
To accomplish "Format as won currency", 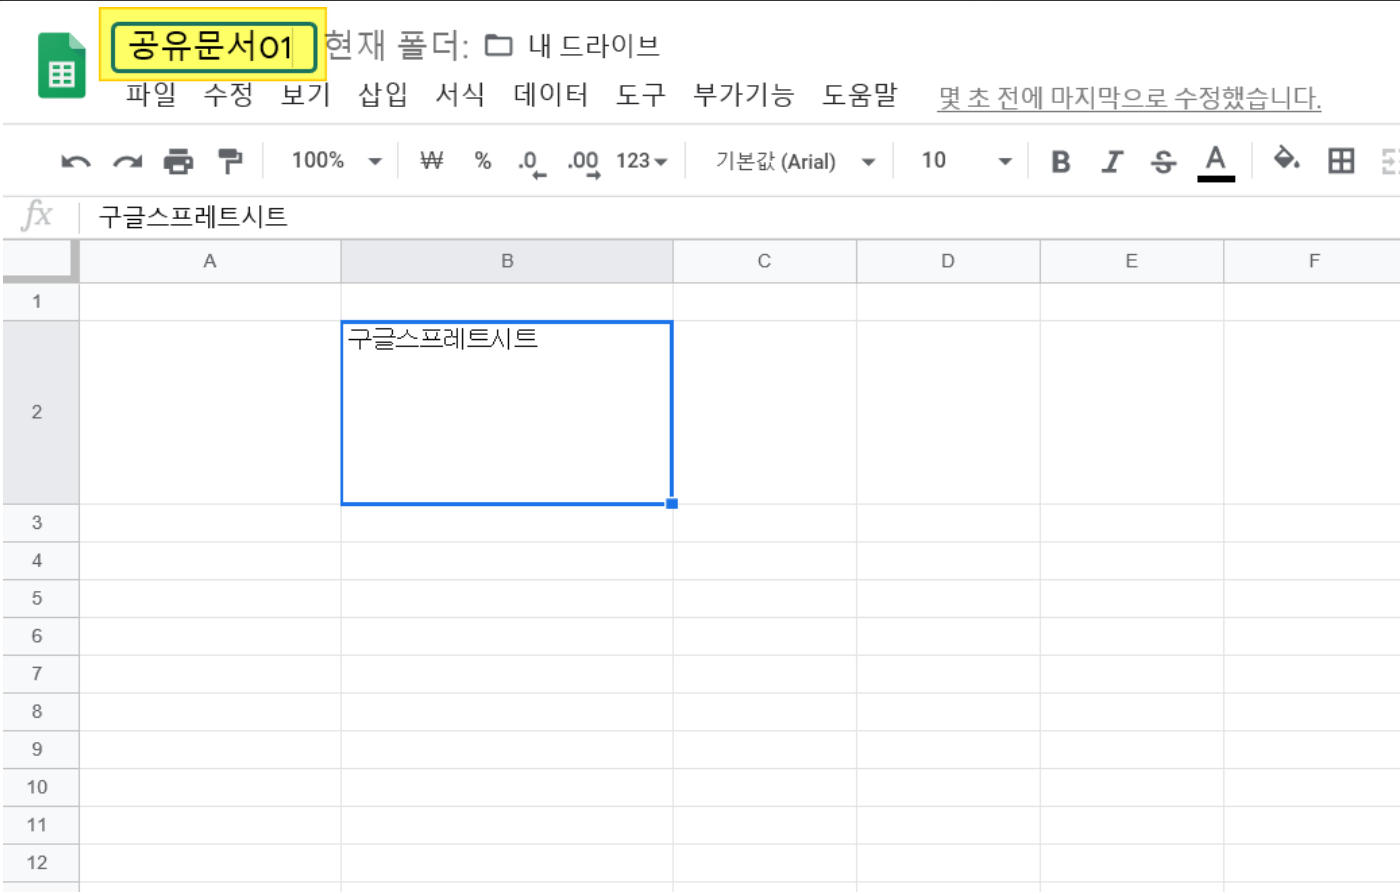I will pyautogui.click(x=431, y=161).
